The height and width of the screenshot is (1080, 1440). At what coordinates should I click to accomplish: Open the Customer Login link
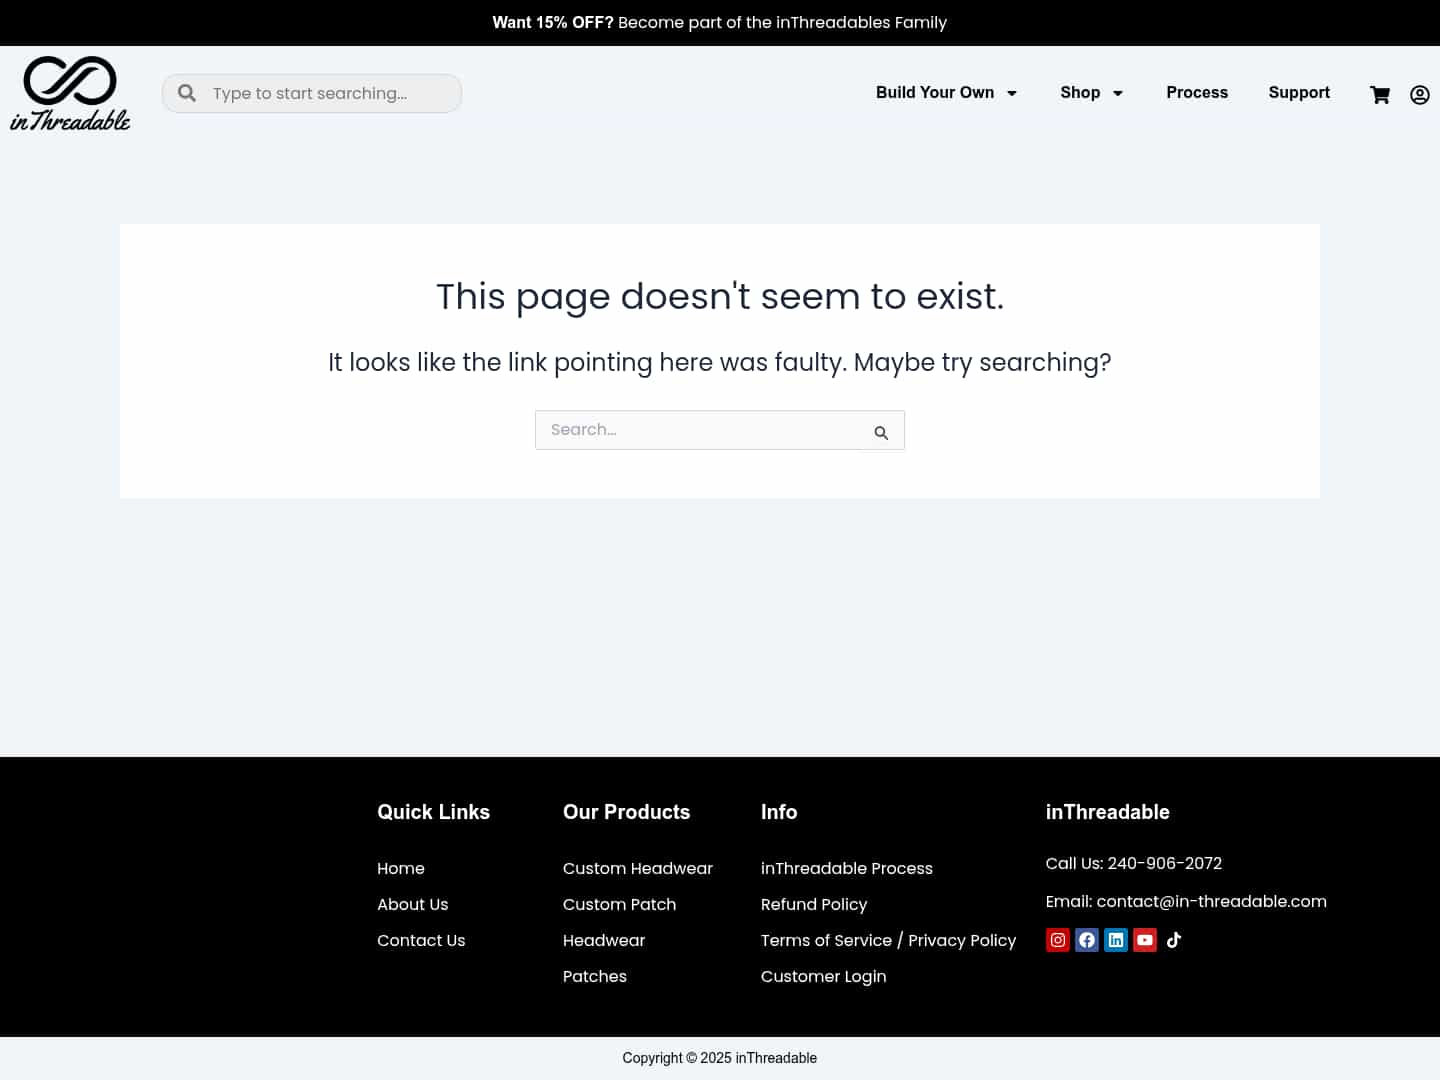[x=824, y=976]
